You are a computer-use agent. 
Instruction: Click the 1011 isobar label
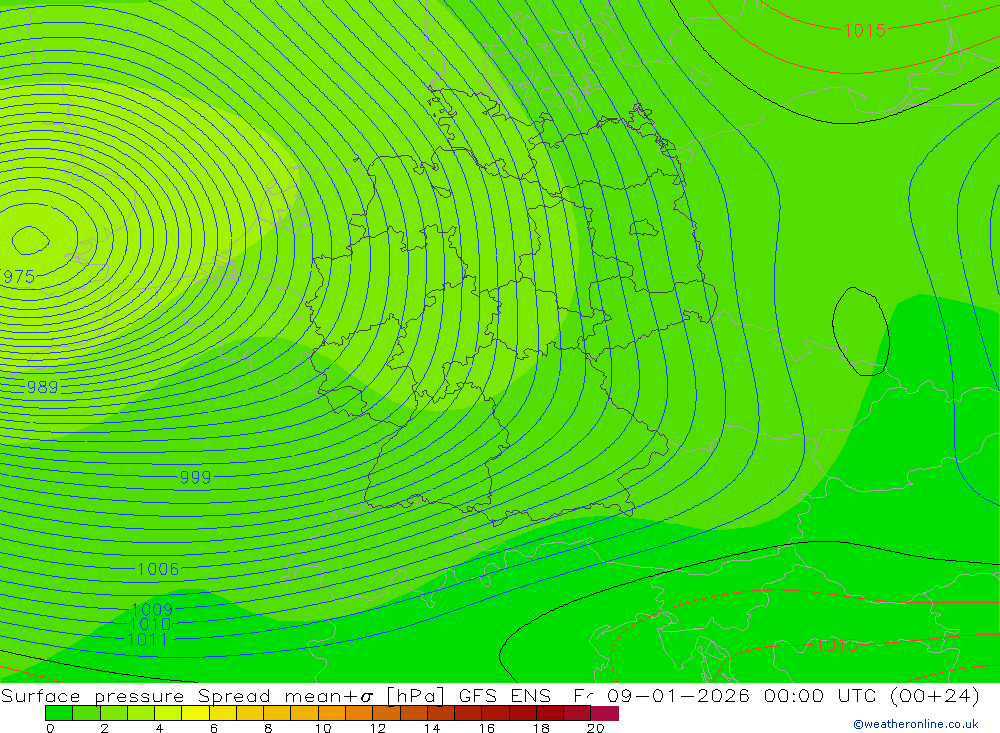(148, 639)
